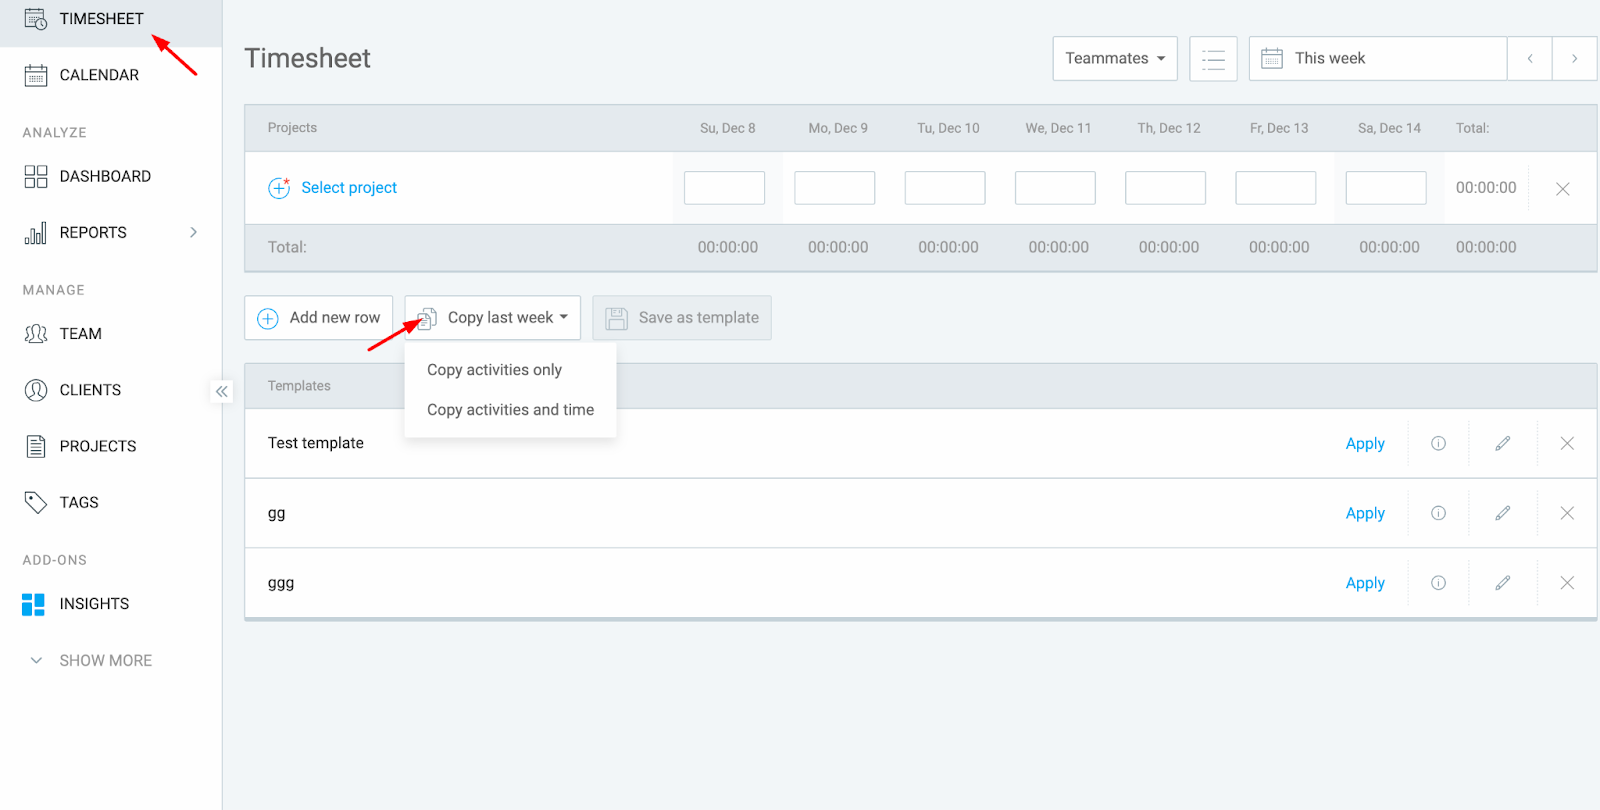
Task: Click time input for Tu, Dec 10
Action: [x=945, y=188]
